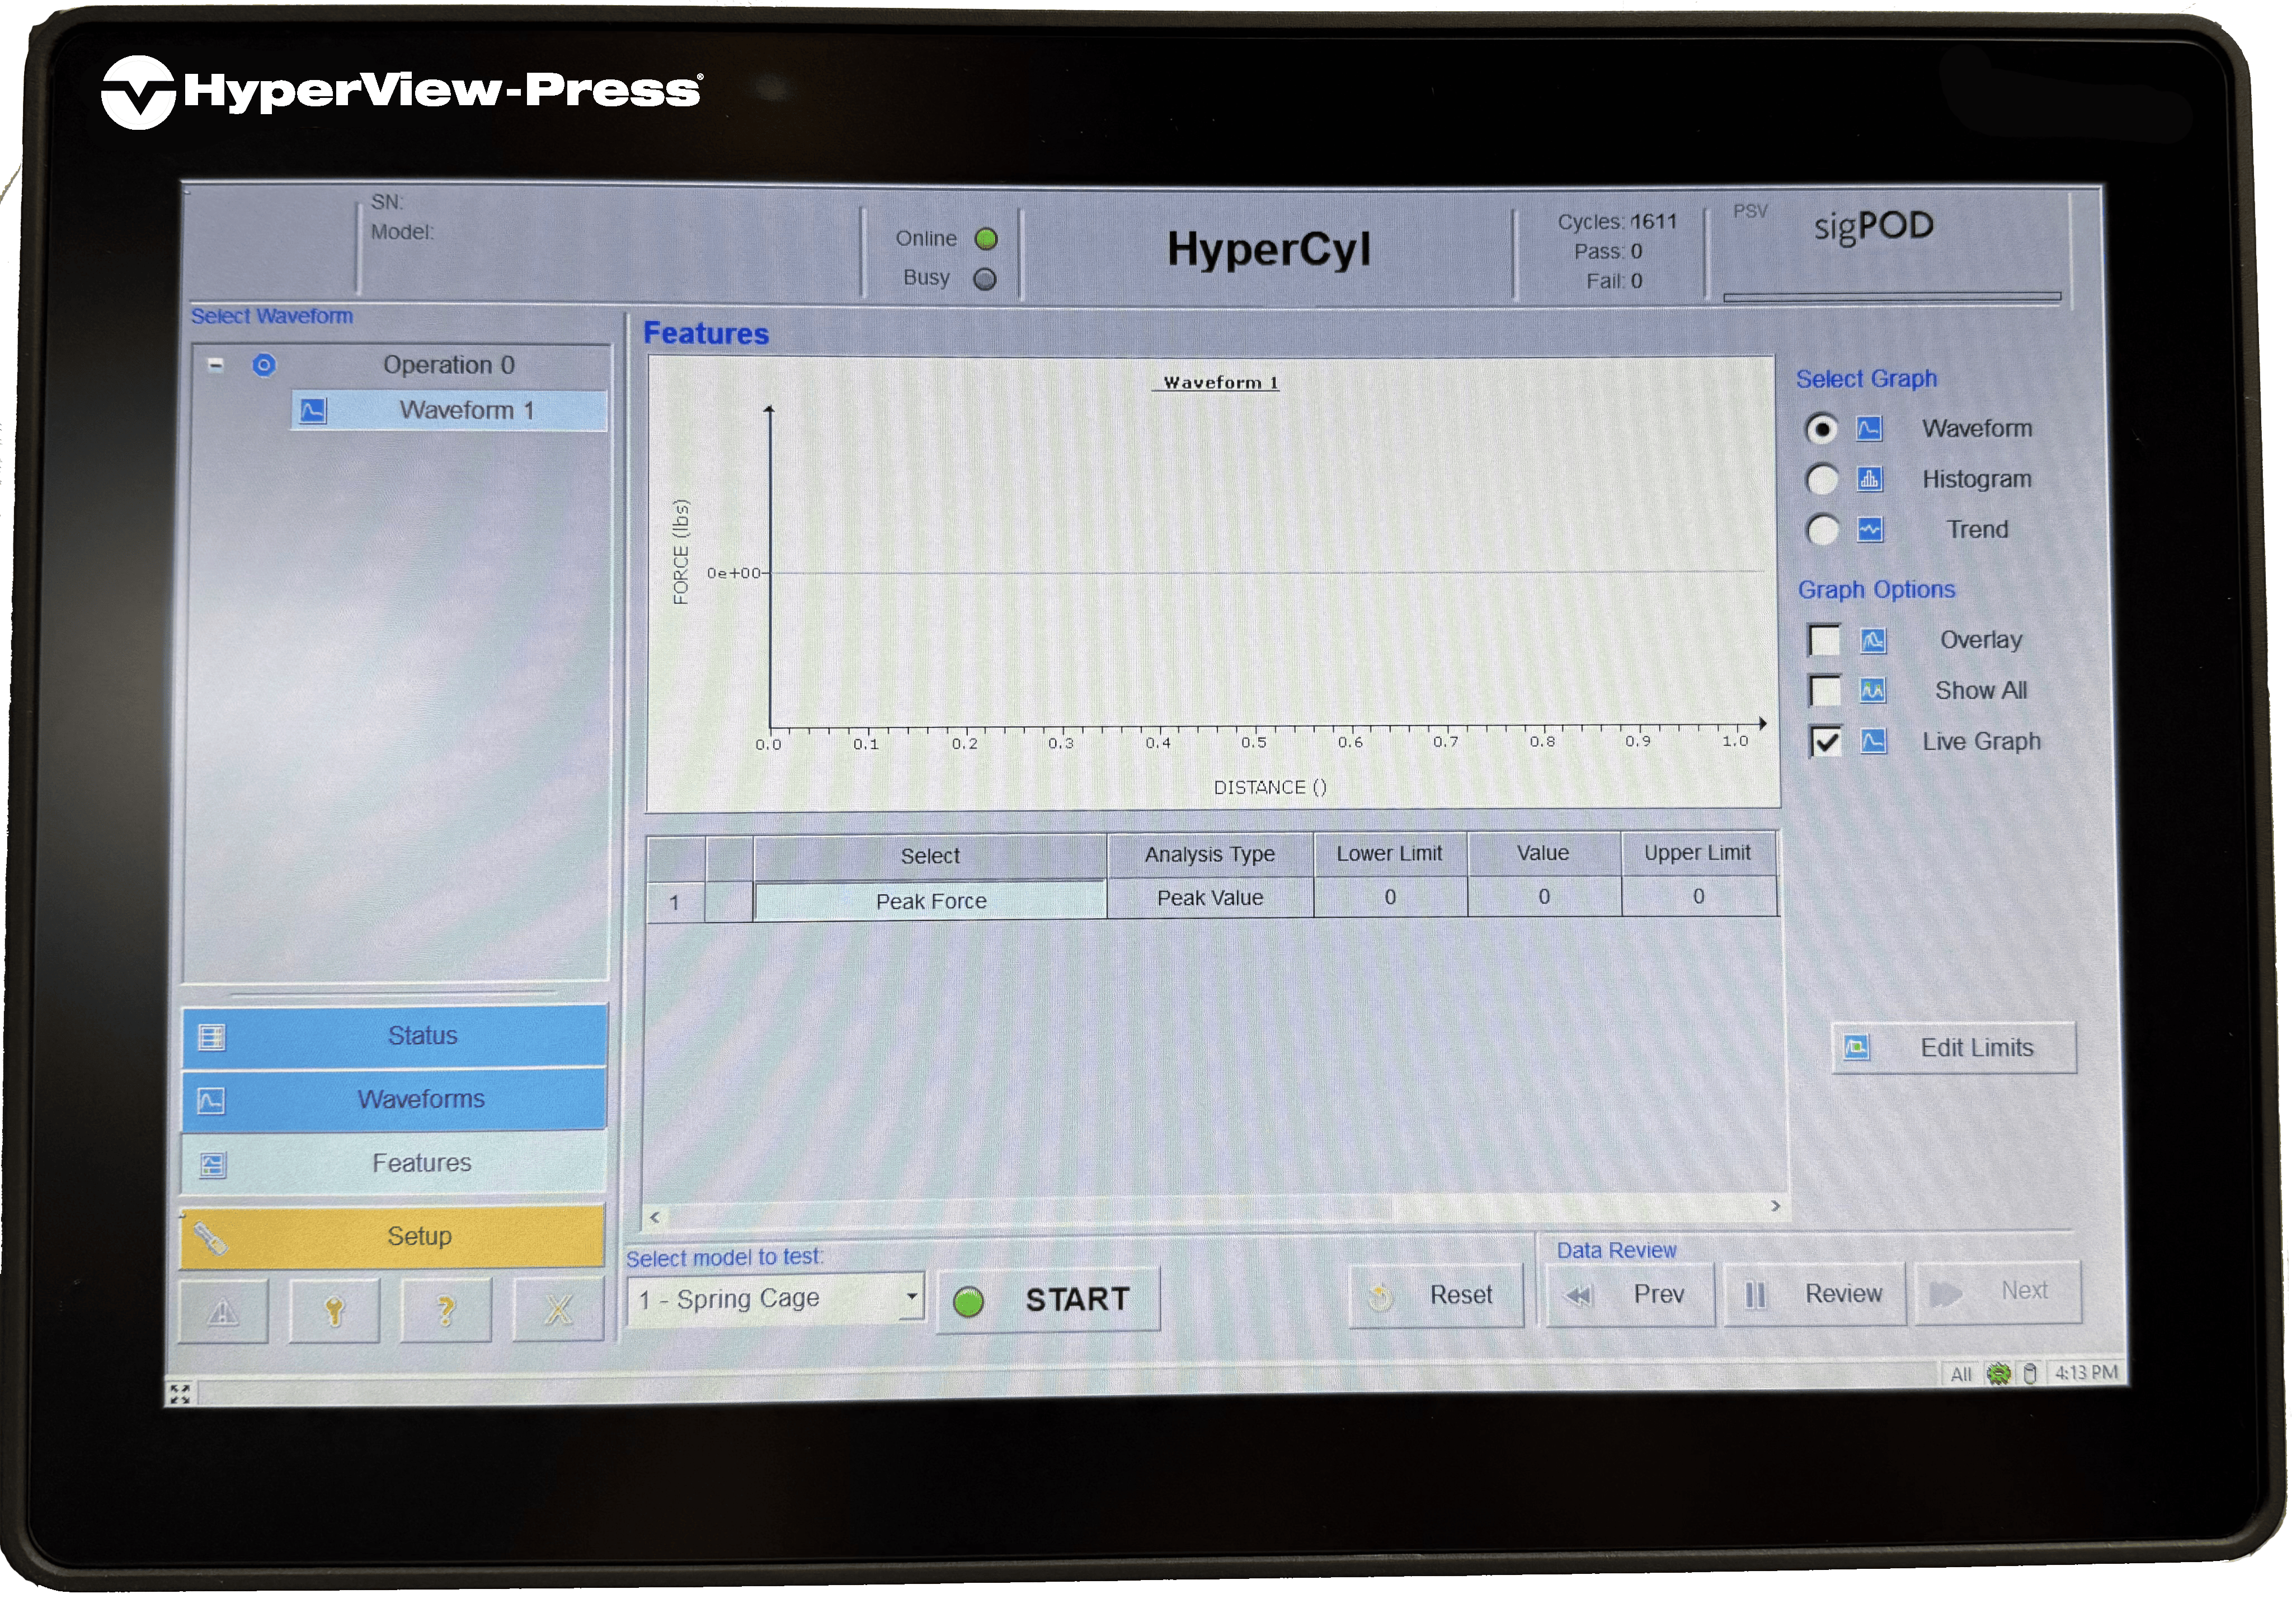Viewport: 2296px width, 1608px height.
Task: Click the warning triangle alarm icon button
Action: point(223,1312)
